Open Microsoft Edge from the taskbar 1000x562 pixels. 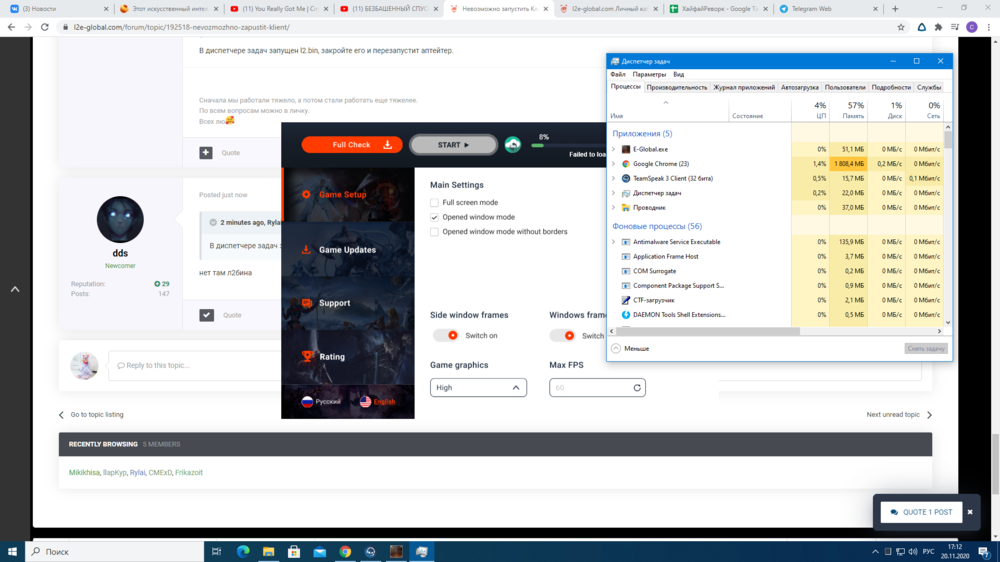(243, 551)
